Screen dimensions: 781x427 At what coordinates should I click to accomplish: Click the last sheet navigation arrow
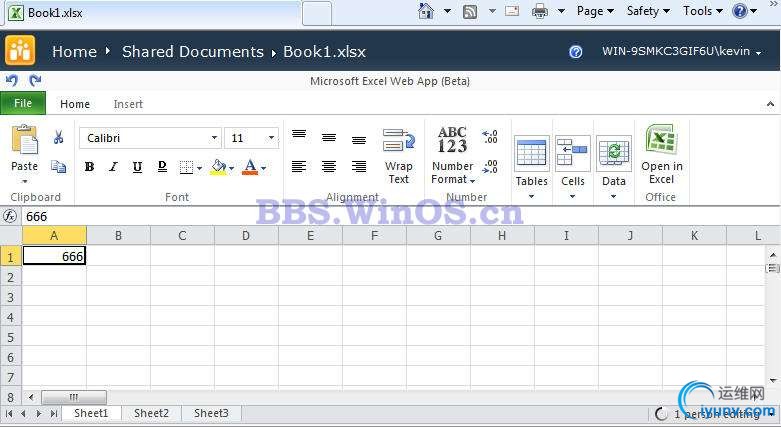click(x=53, y=414)
